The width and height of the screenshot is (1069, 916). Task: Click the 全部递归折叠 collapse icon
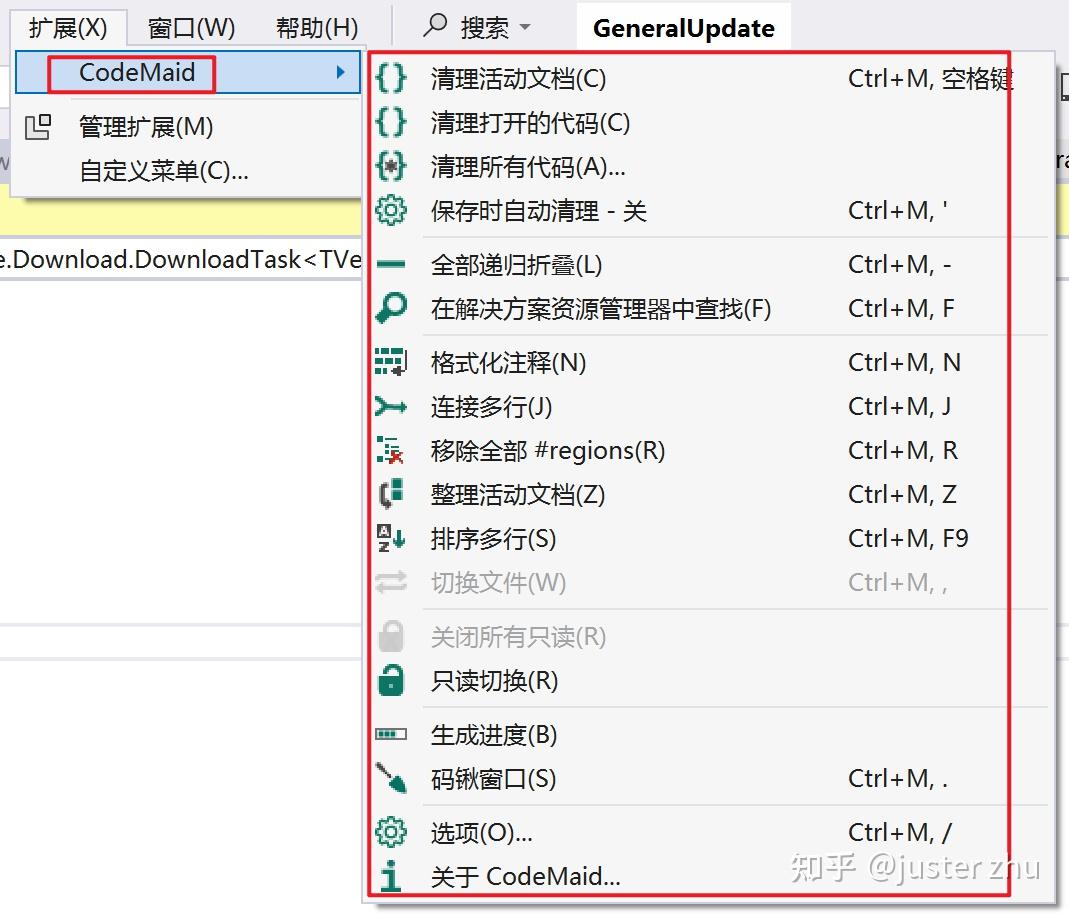(x=390, y=264)
